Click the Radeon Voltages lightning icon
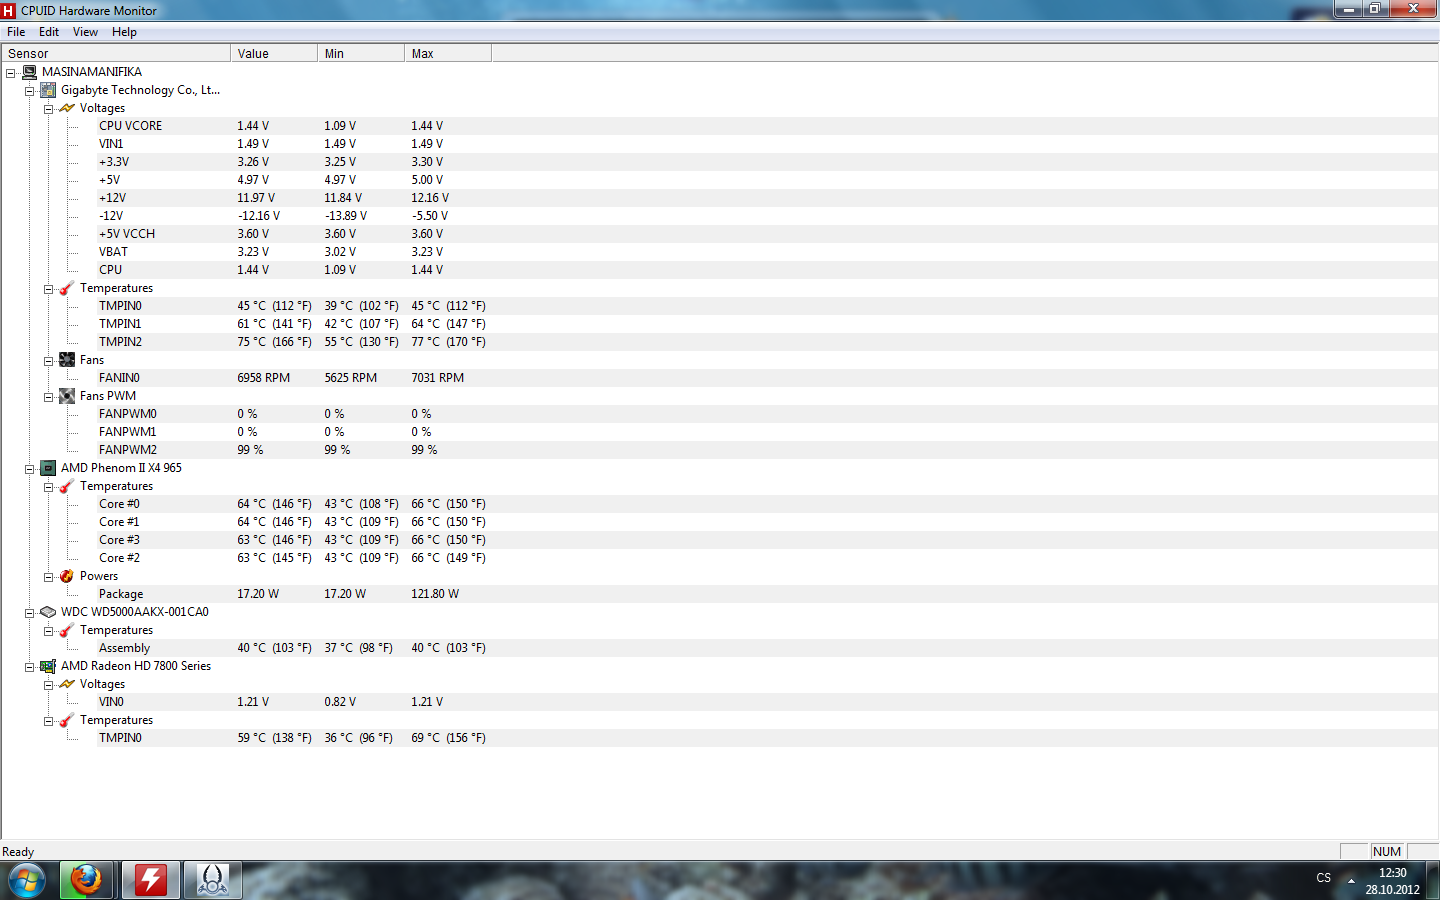This screenshot has height=900, width=1440. coord(67,684)
